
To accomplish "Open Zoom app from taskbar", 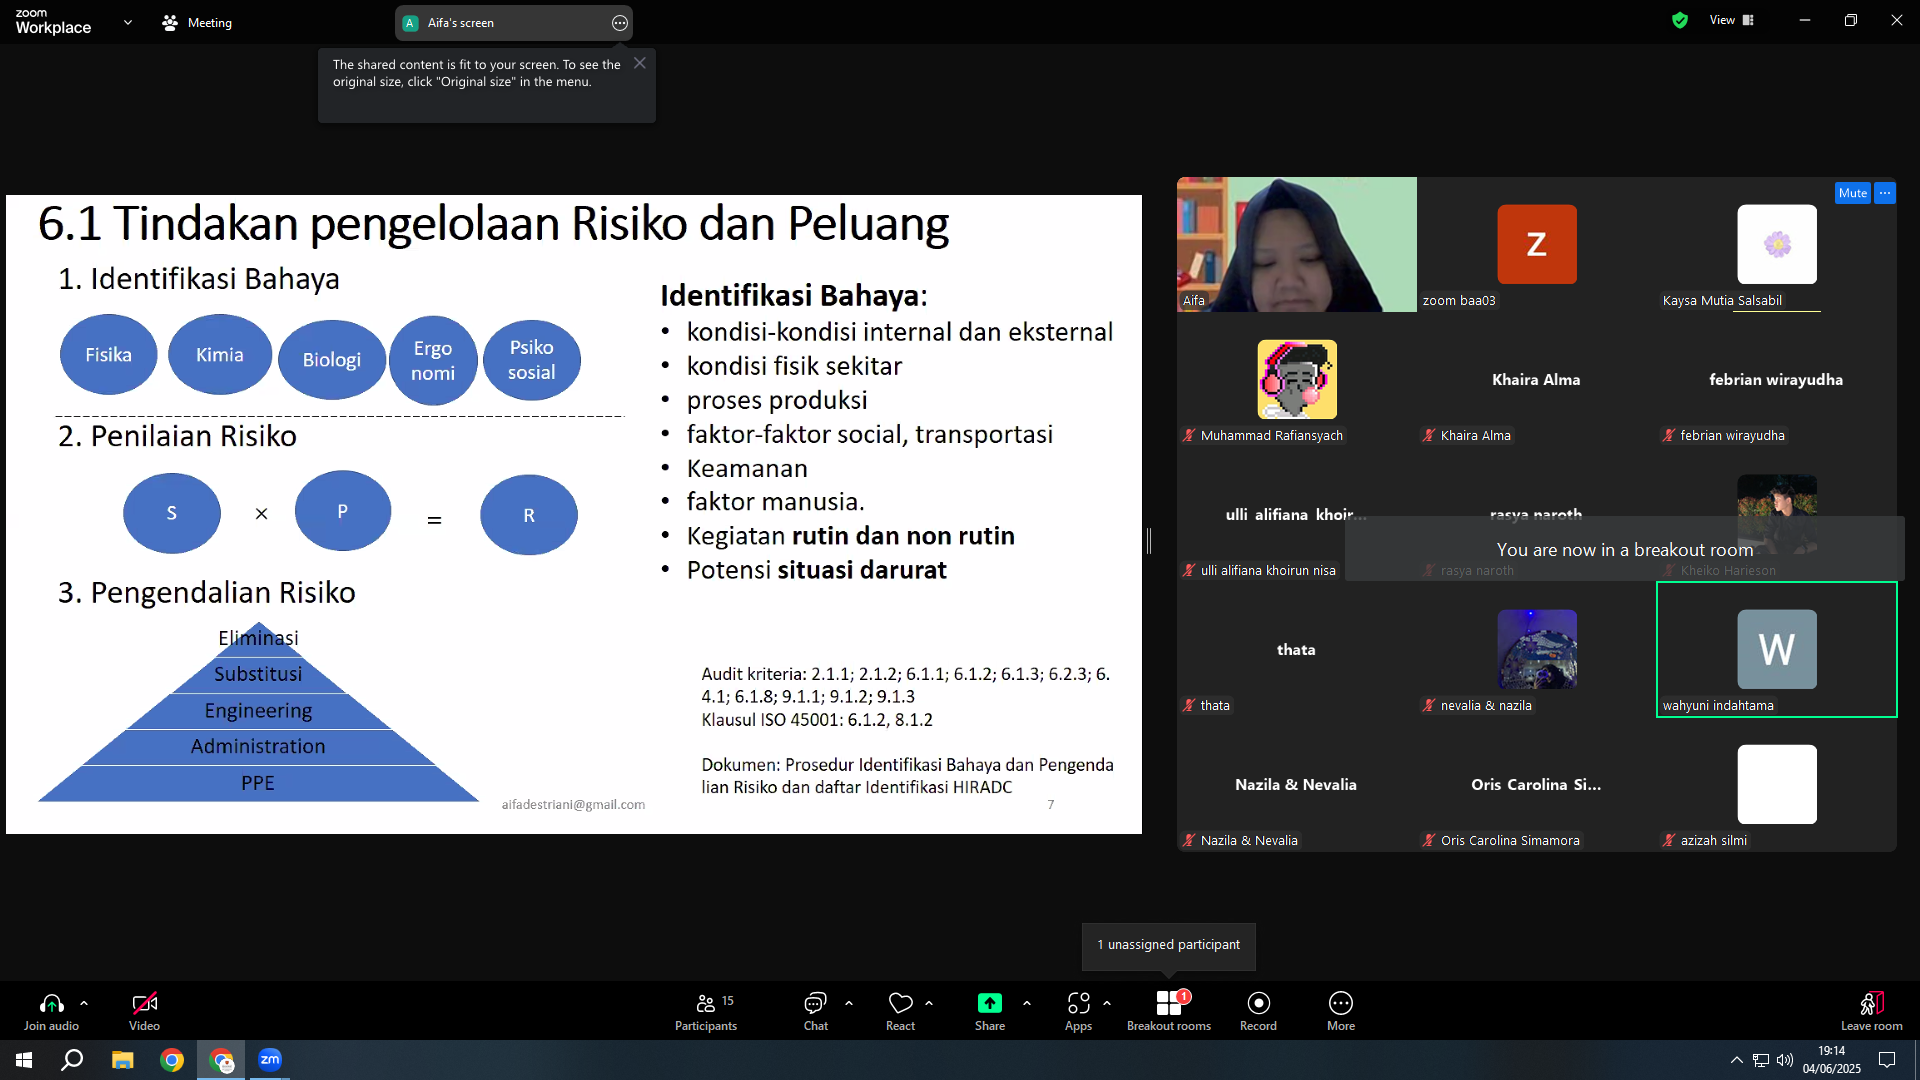I will tap(270, 1060).
